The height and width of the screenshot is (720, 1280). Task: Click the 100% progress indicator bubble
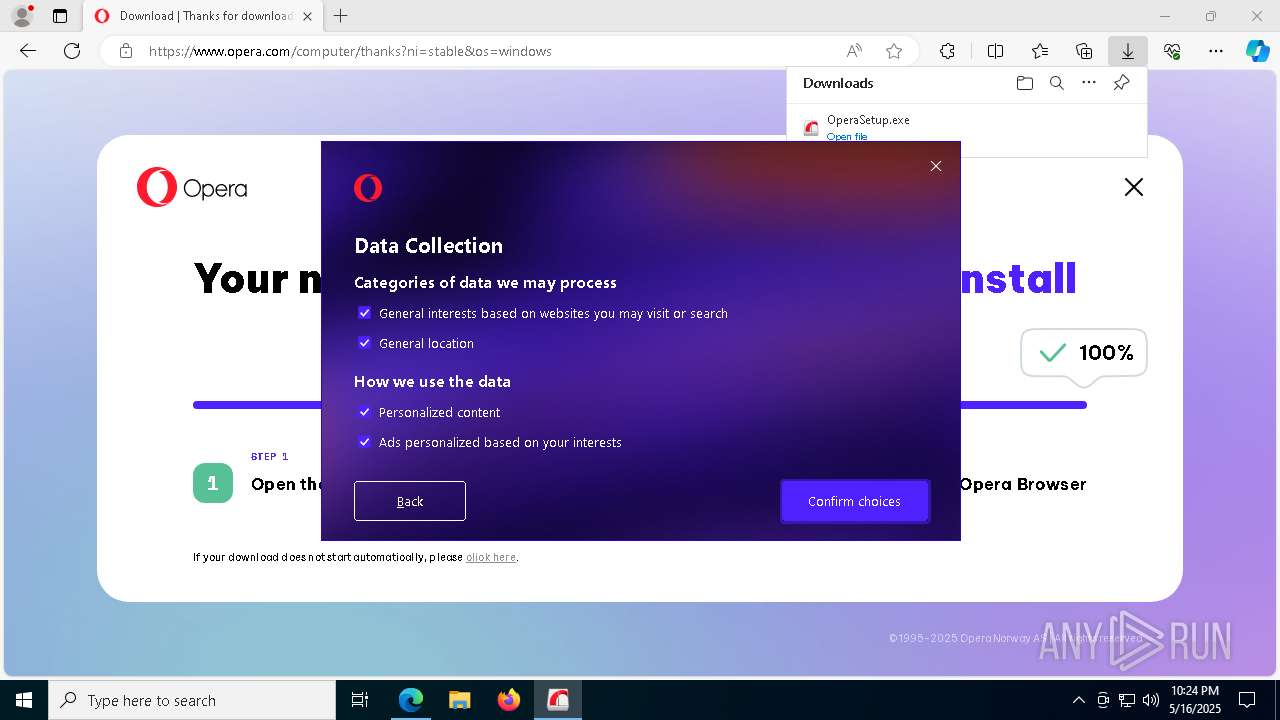[x=1084, y=353]
